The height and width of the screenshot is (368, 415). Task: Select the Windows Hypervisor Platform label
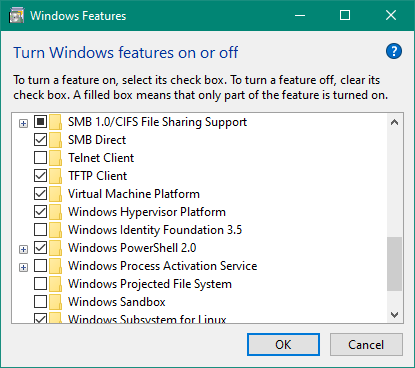(x=147, y=212)
